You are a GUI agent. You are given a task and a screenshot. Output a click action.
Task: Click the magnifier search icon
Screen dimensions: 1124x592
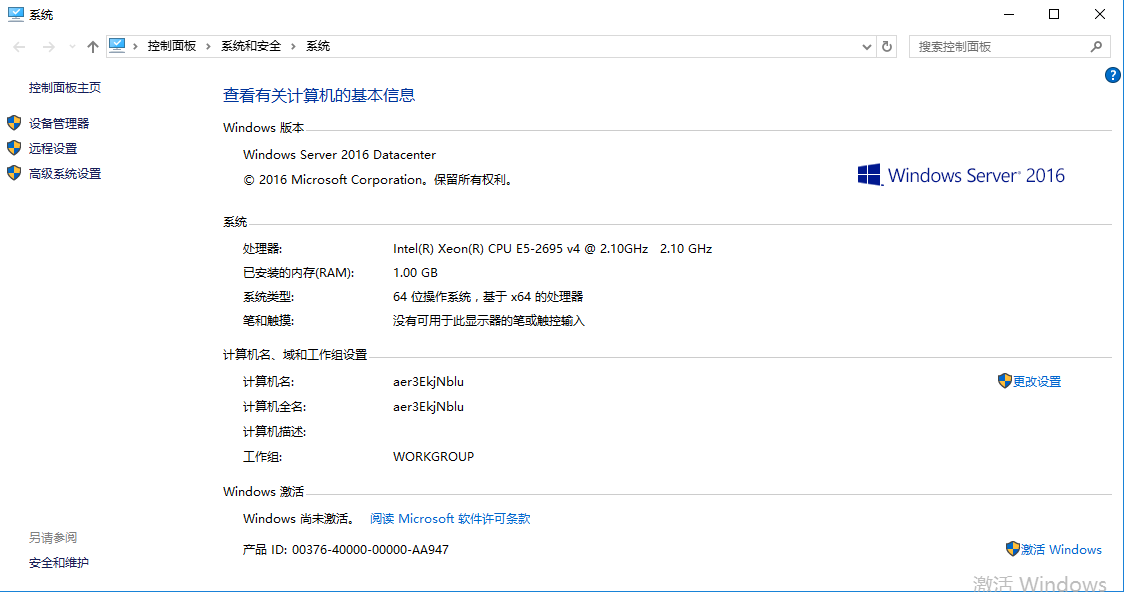click(x=1096, y=47)
